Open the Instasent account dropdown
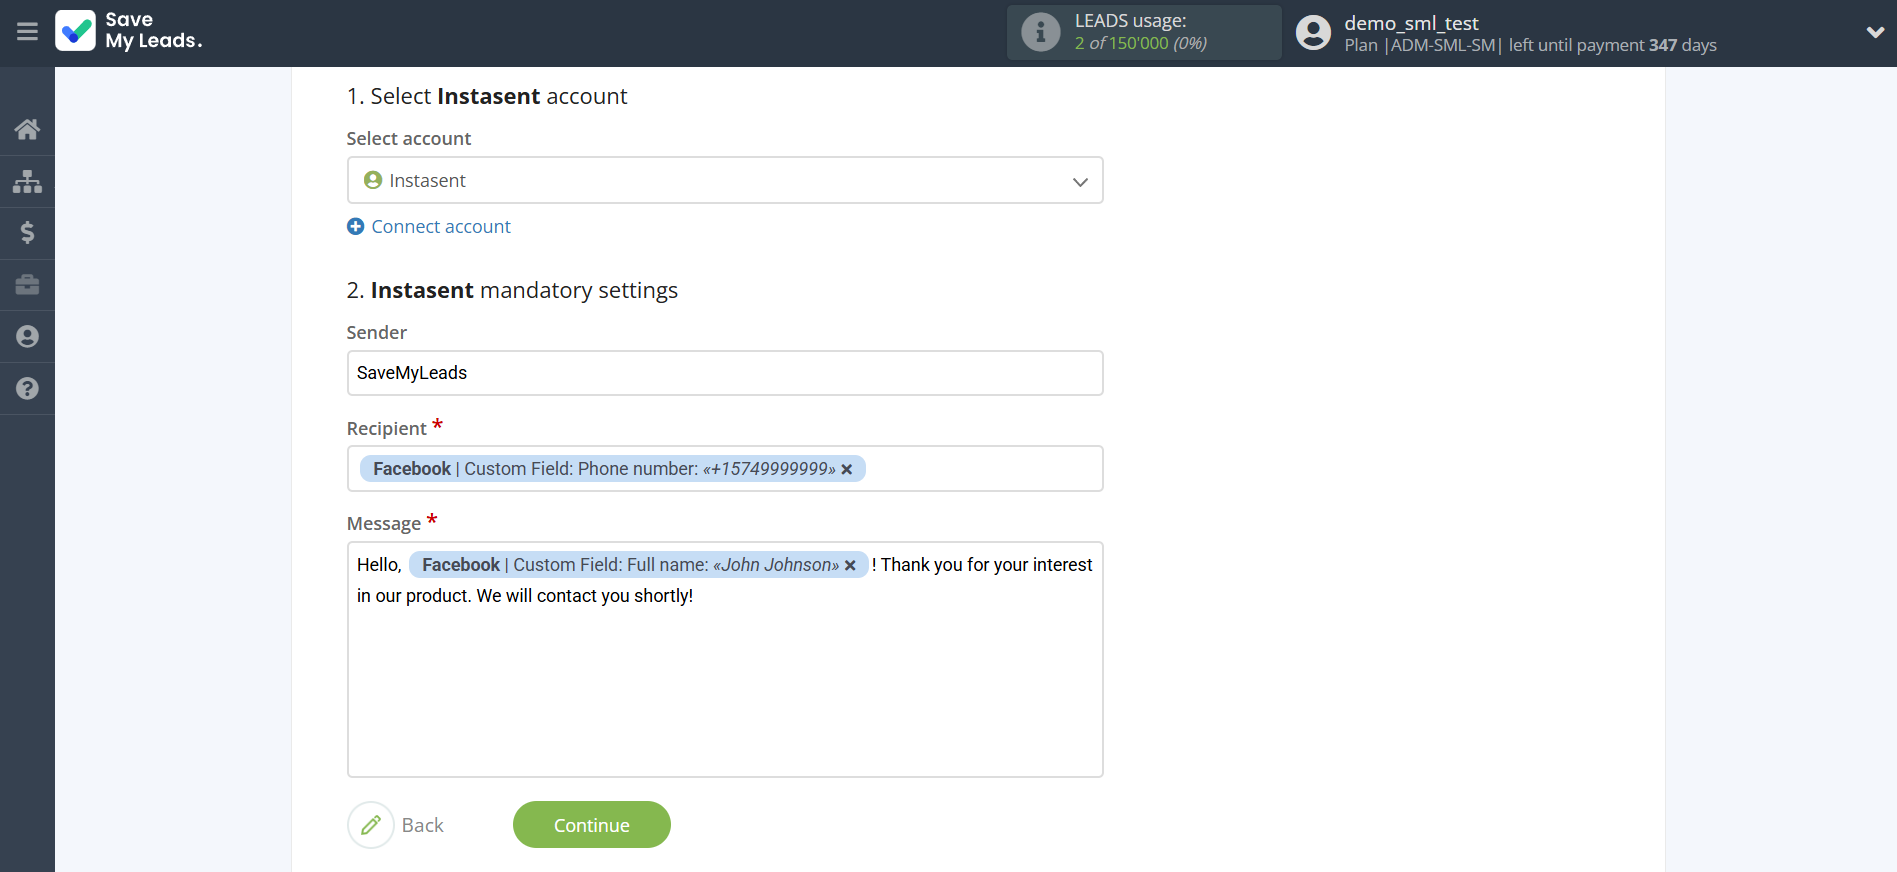 pos(724,181)
